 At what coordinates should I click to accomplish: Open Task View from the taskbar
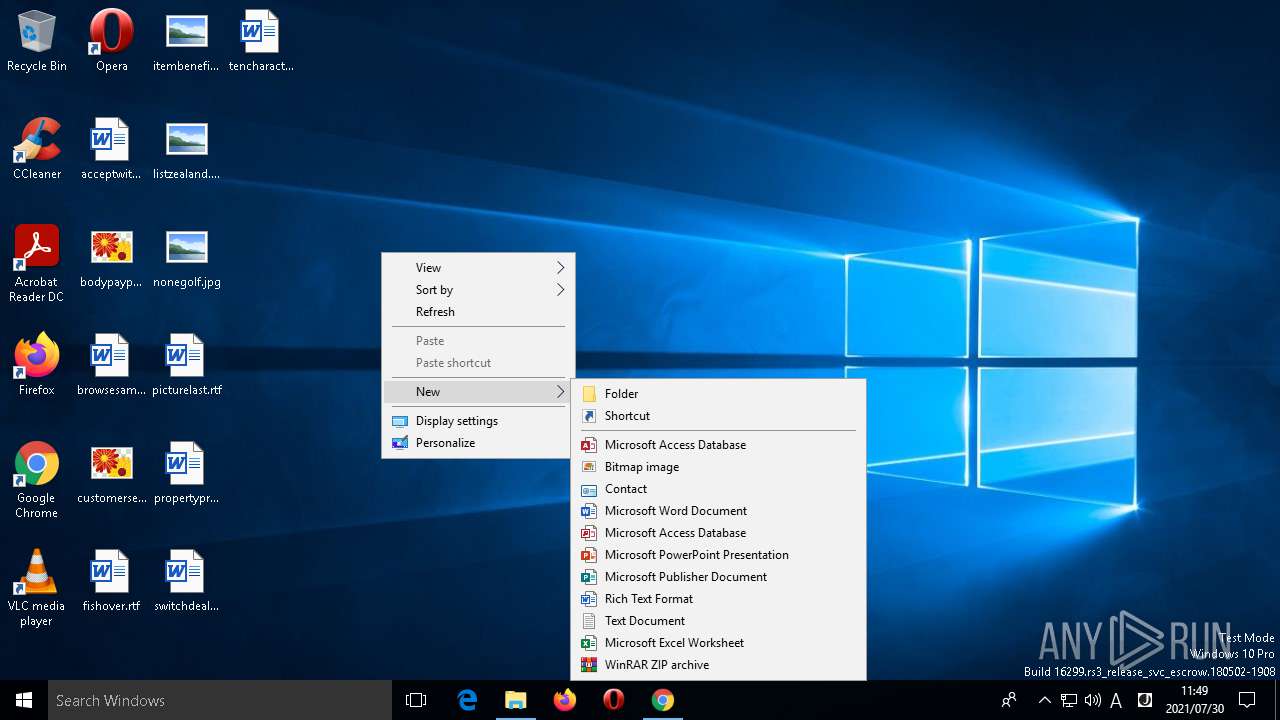(416, 700)
